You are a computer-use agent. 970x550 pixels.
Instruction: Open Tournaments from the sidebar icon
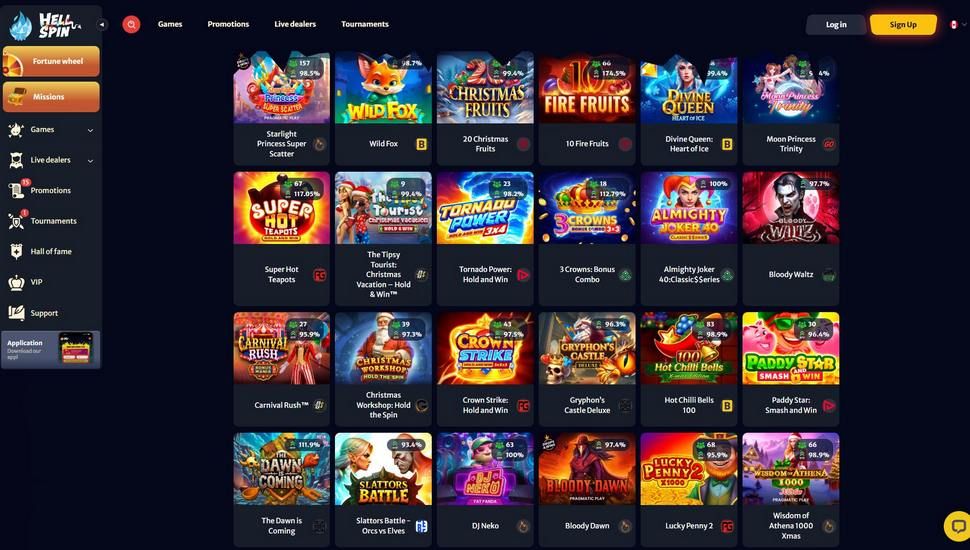coord(17,221)
